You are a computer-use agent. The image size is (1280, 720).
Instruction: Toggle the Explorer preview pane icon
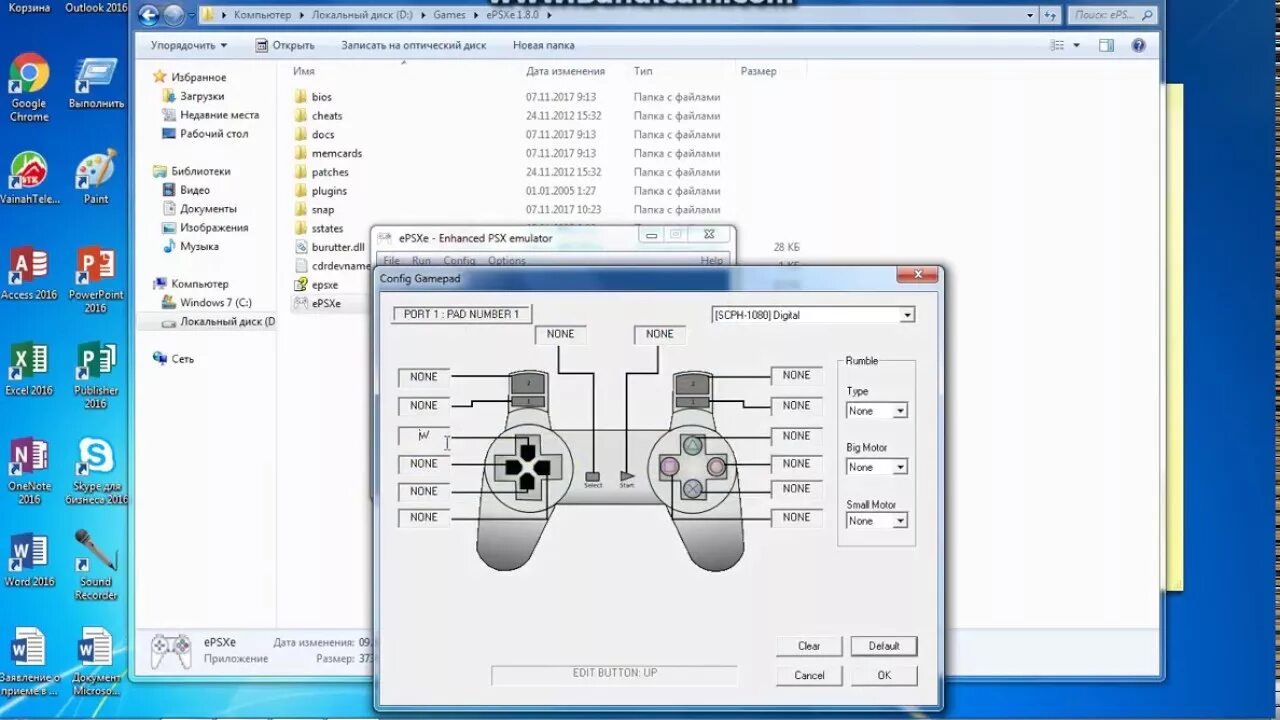(1106, 45)
